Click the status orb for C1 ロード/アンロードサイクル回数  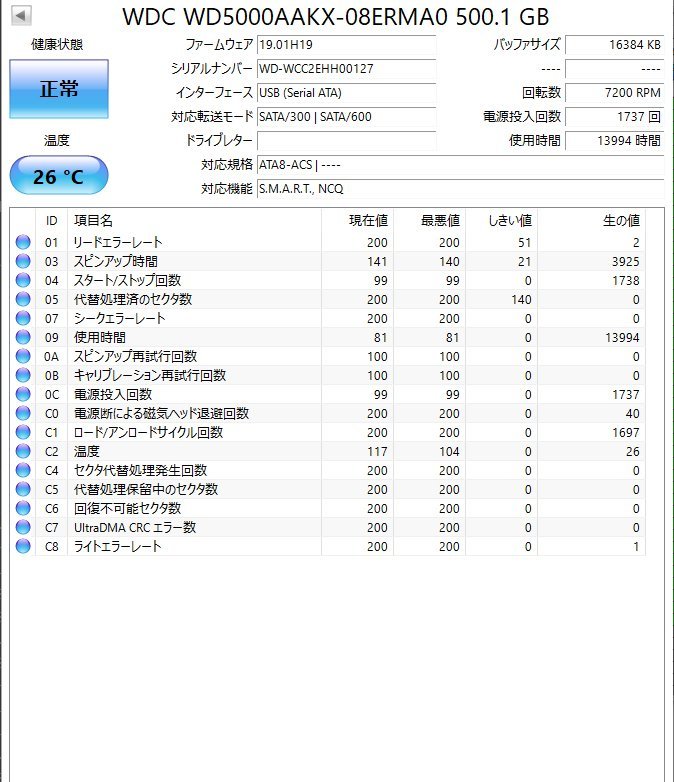click(x=23, y=432)
